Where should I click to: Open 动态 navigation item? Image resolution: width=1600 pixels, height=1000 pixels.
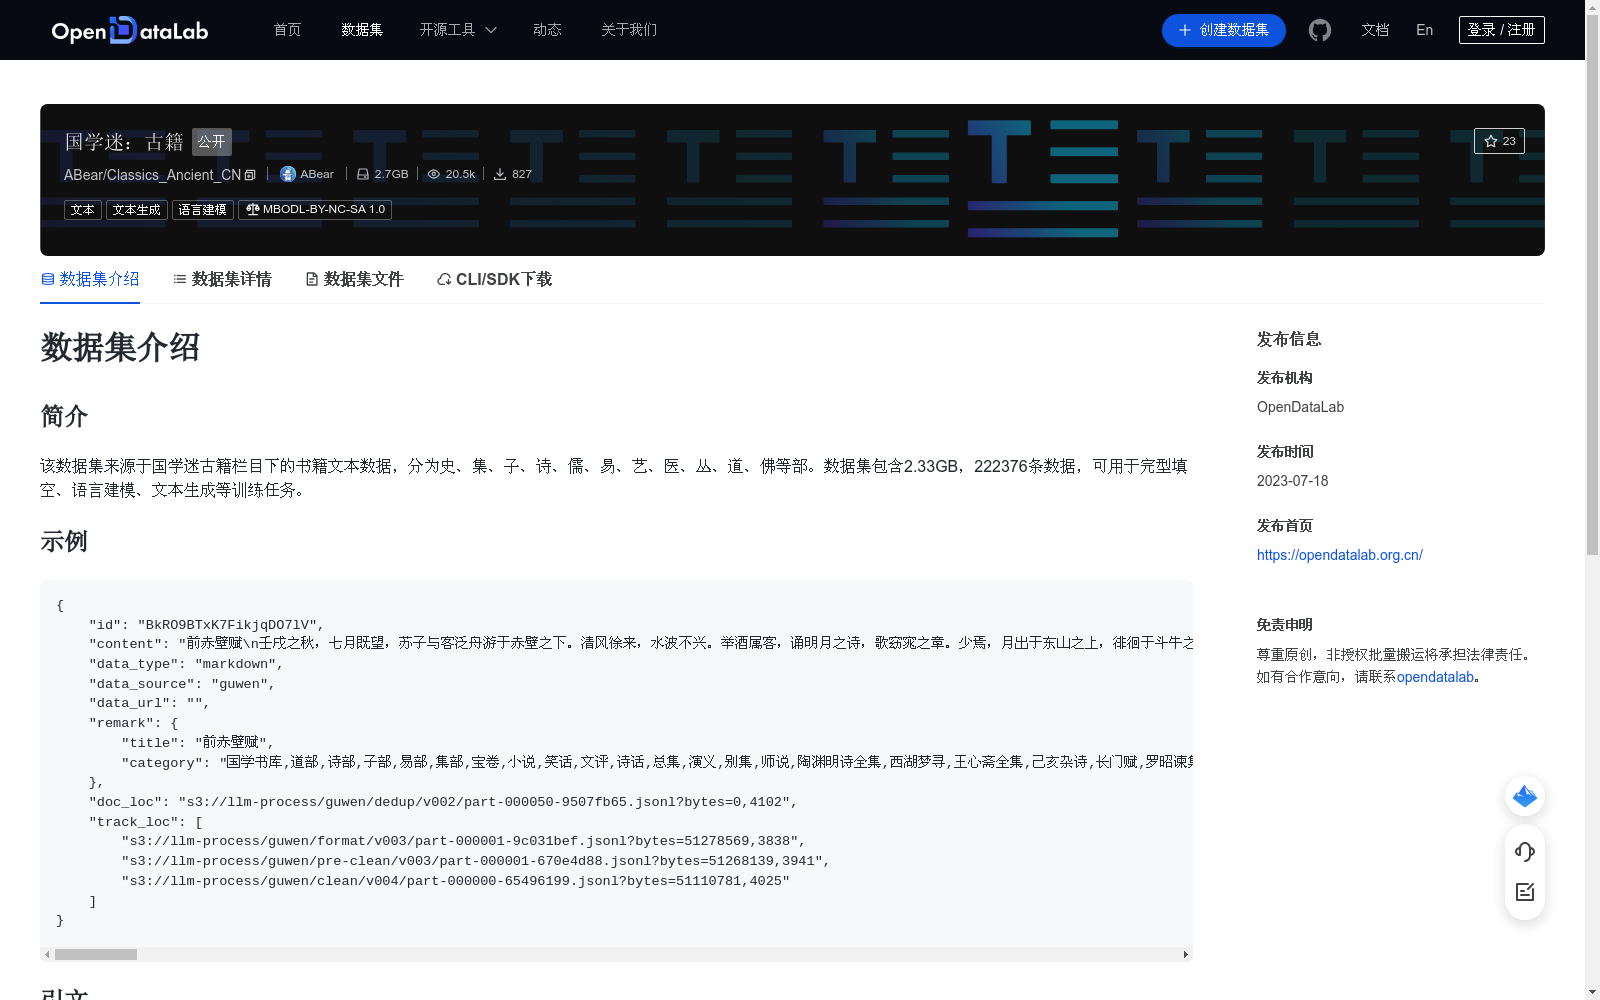[547, 30]
